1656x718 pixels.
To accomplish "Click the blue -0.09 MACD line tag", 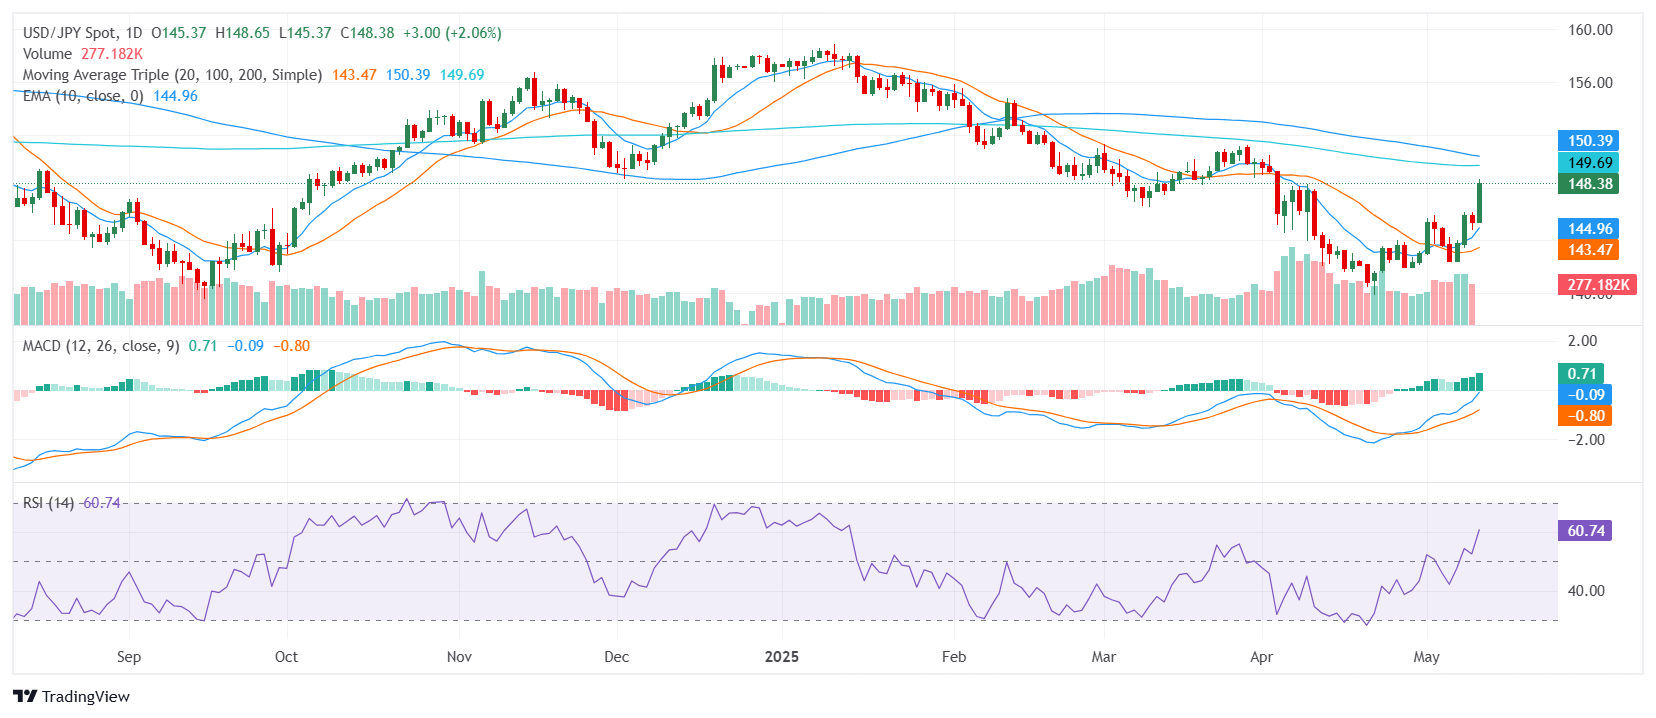I will [1585, 395].
